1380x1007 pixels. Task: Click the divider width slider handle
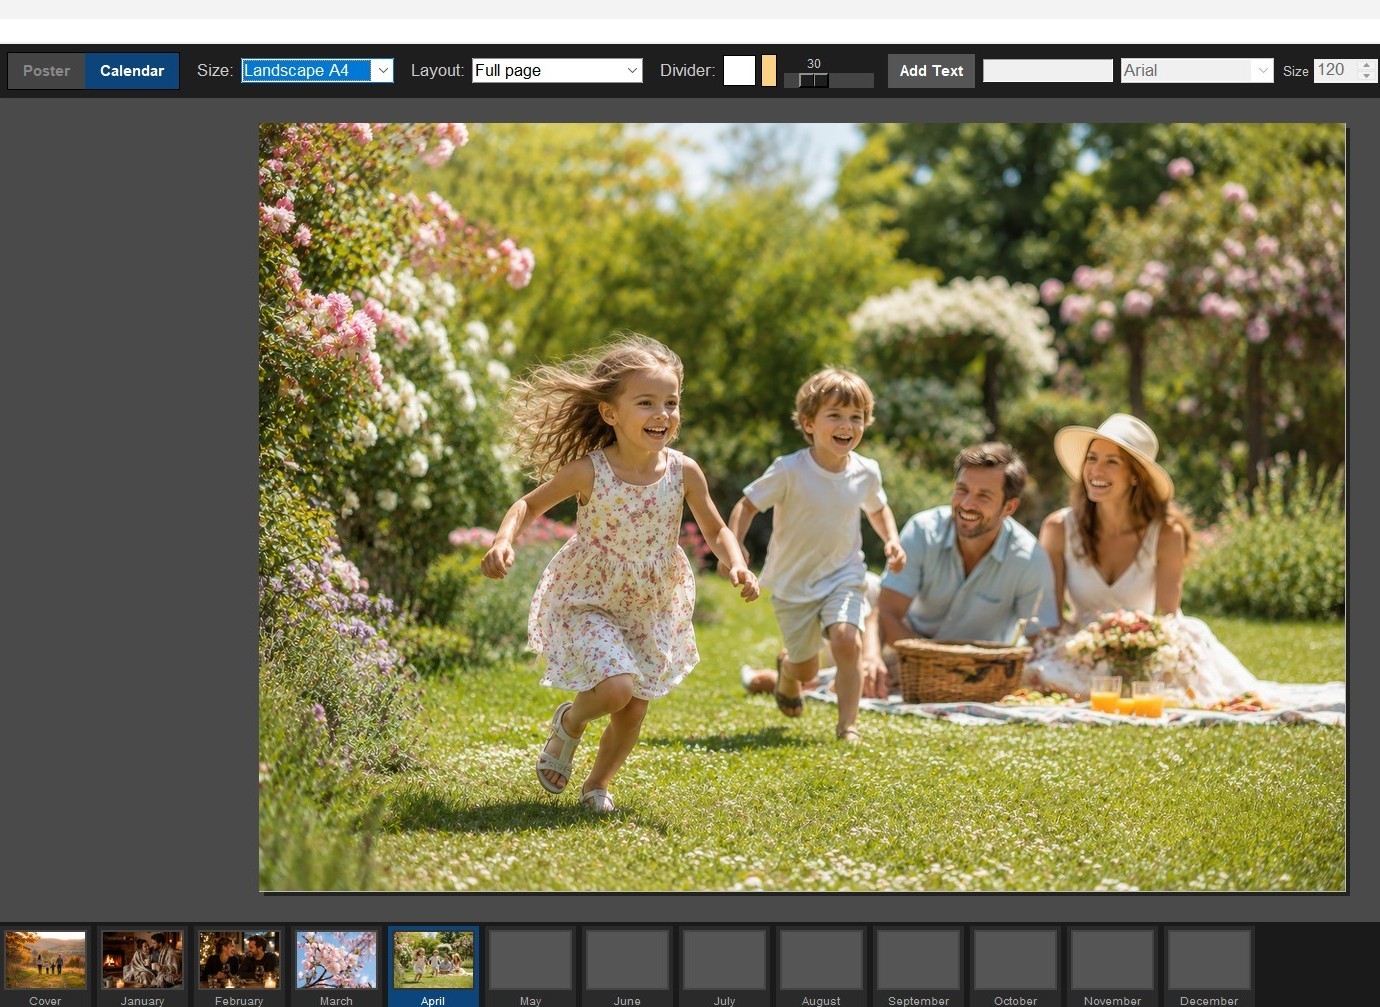click(x=814, y=80)
